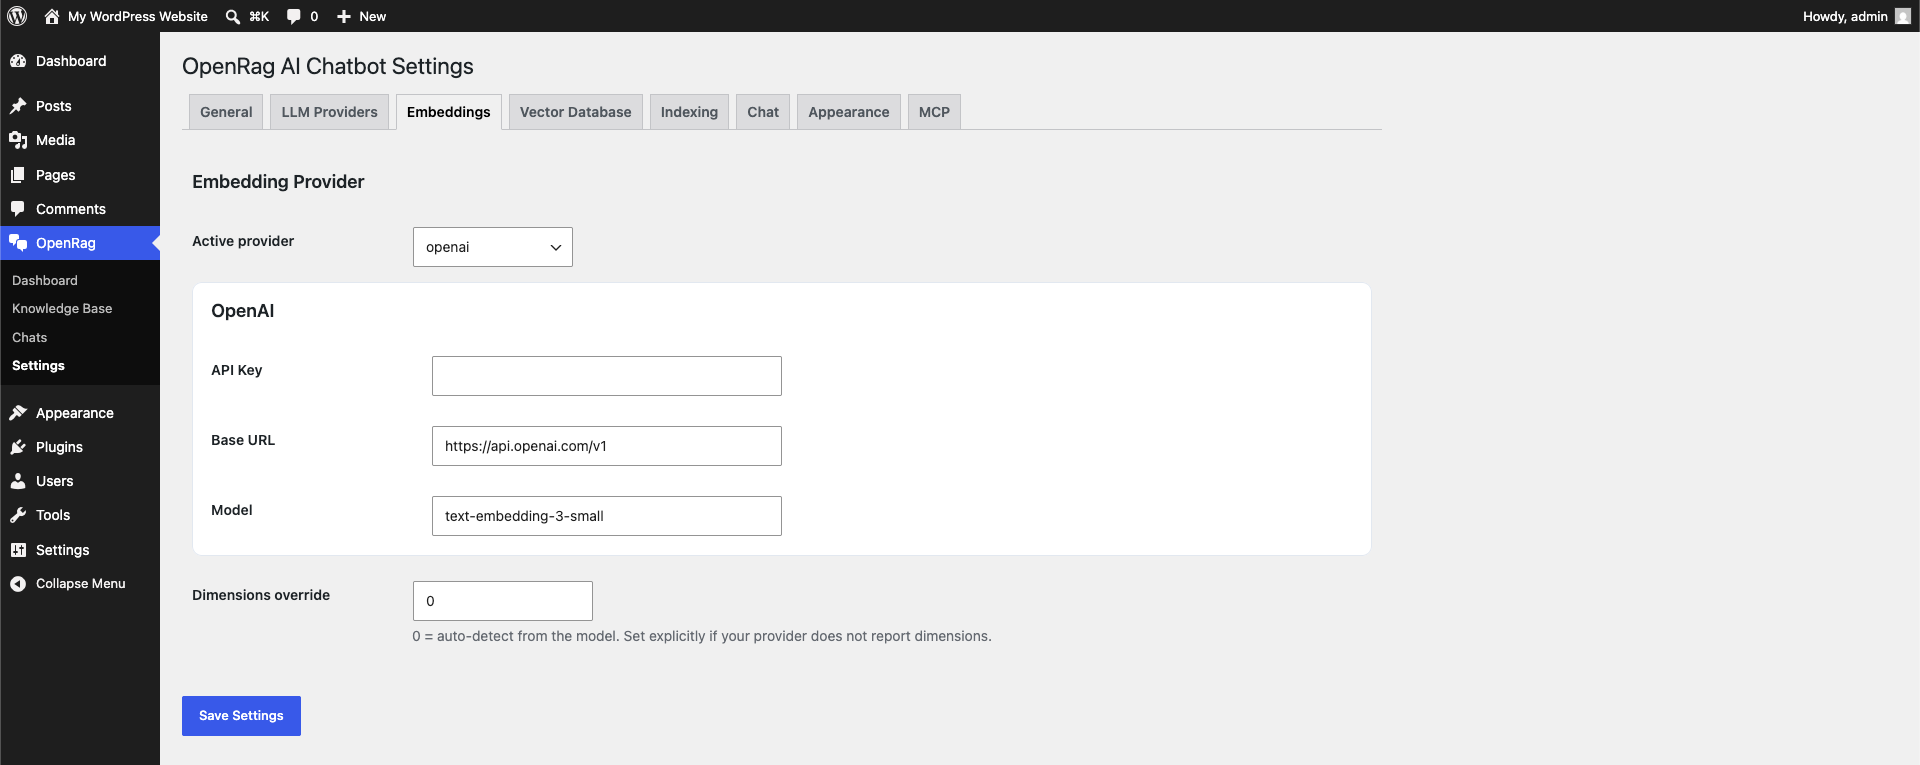Viewport: 1920px width, 765px height.
Task: Click the Dimensions override label
Action: [x=261, y=595]
